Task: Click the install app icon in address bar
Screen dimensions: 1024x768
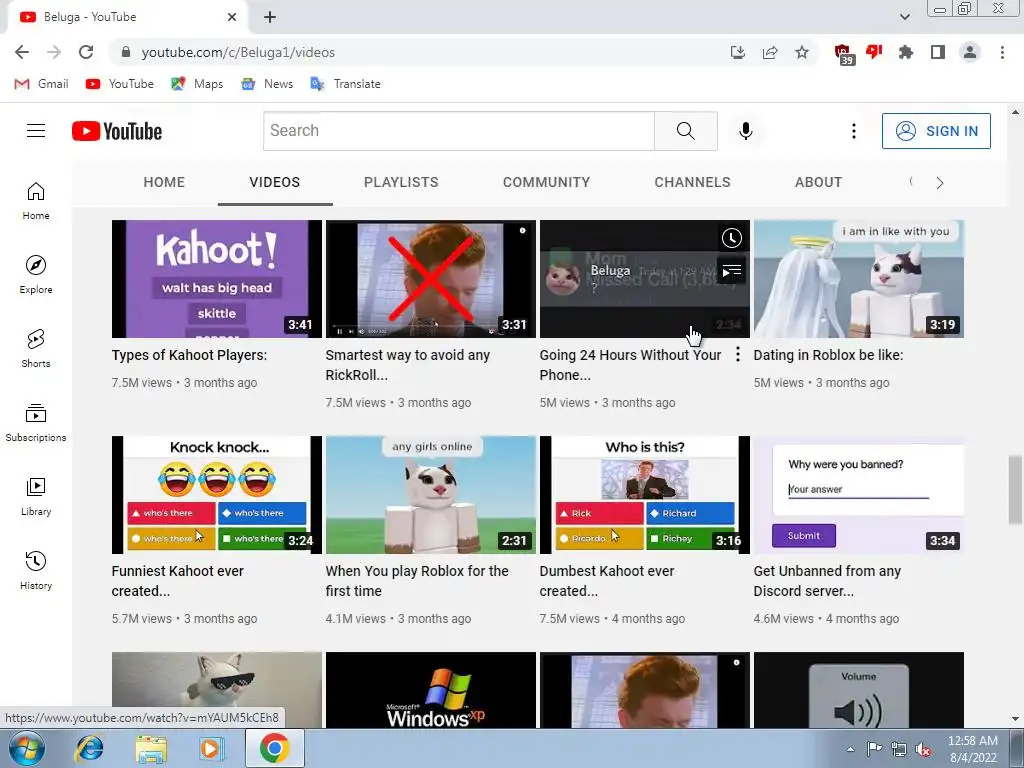Action: [737, 52]
